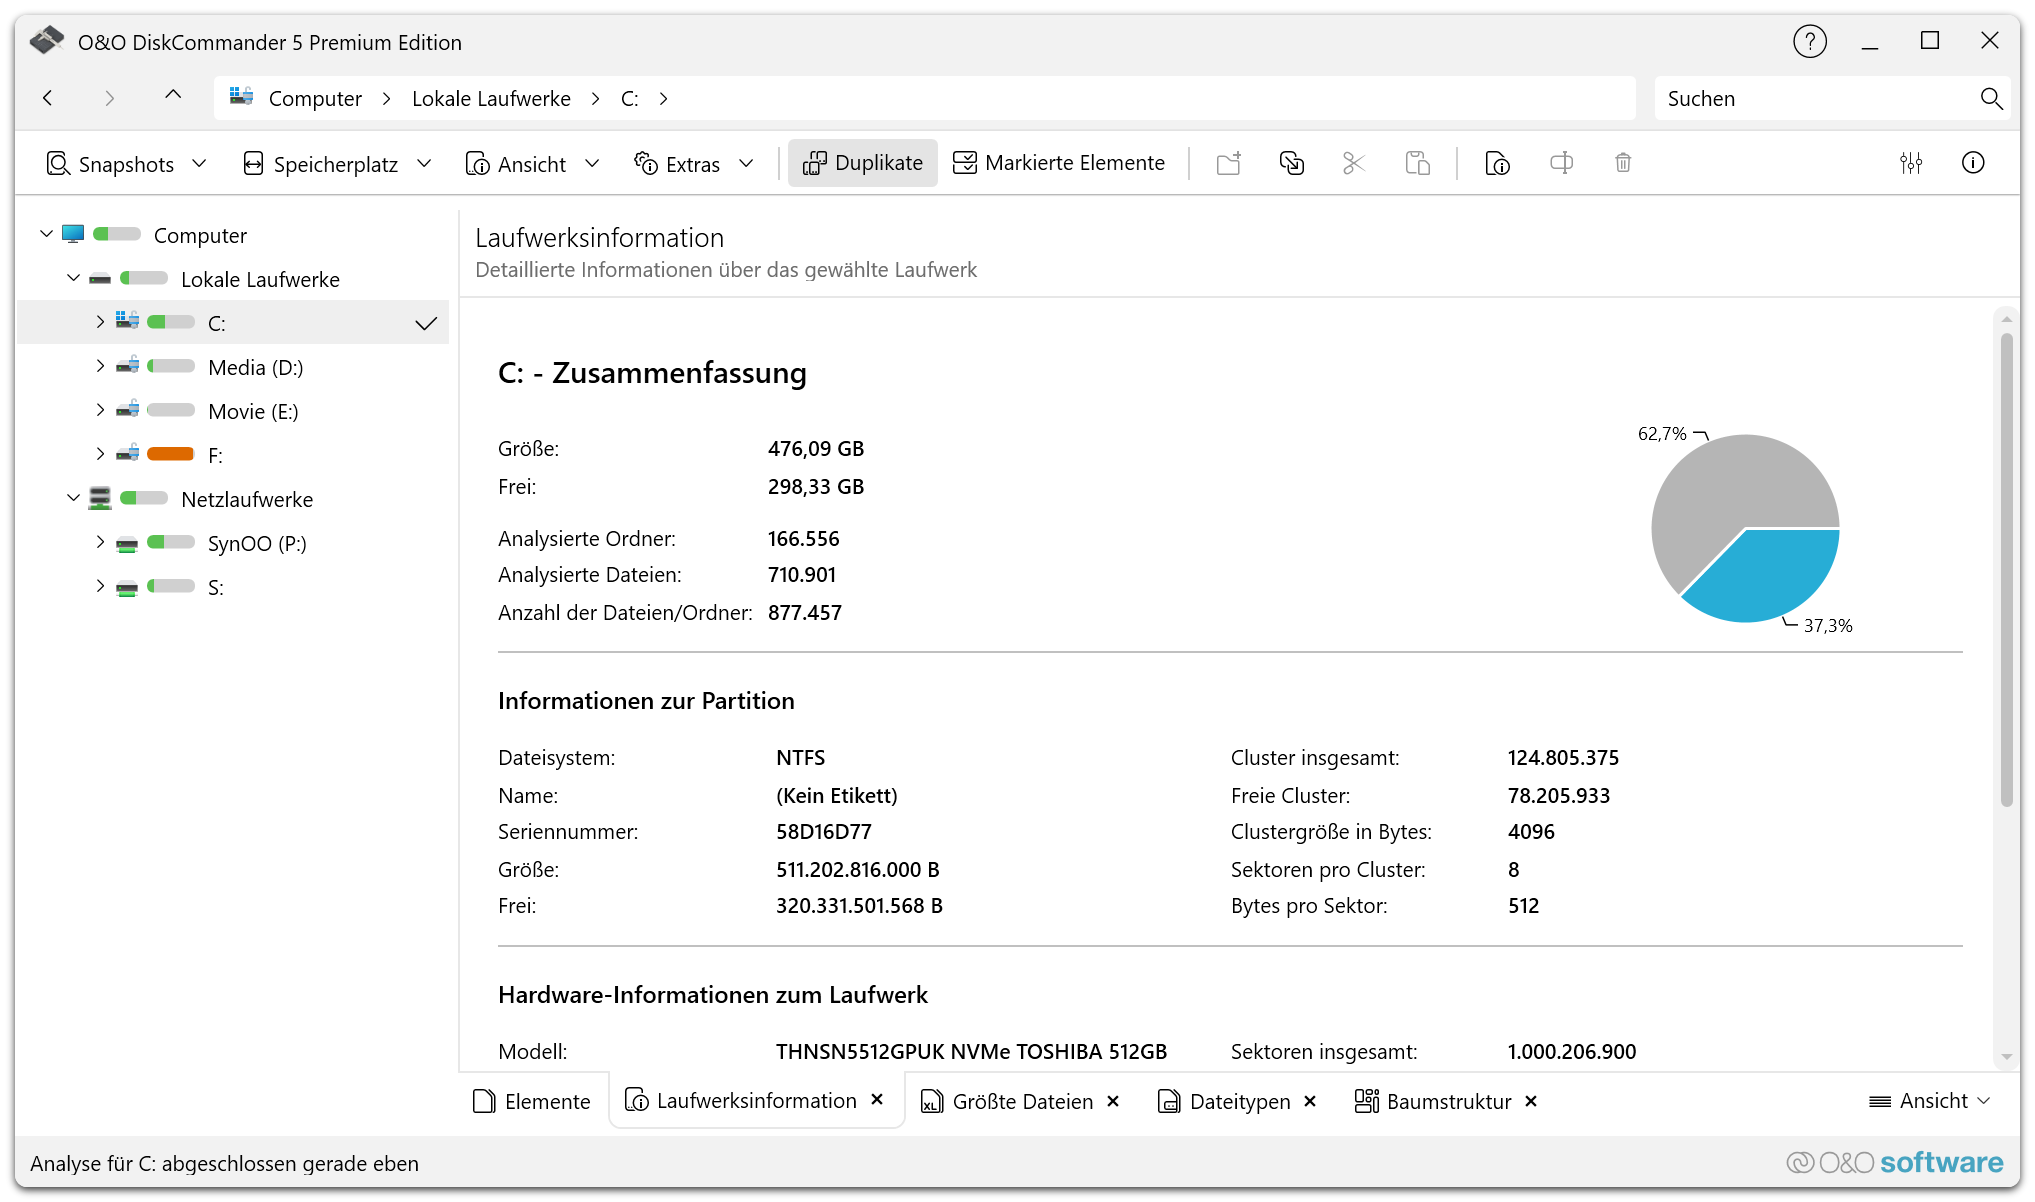Click the info circle icon at toolbar right
Screen dimensions: 2035x1202
click(x=1972, y=163)
